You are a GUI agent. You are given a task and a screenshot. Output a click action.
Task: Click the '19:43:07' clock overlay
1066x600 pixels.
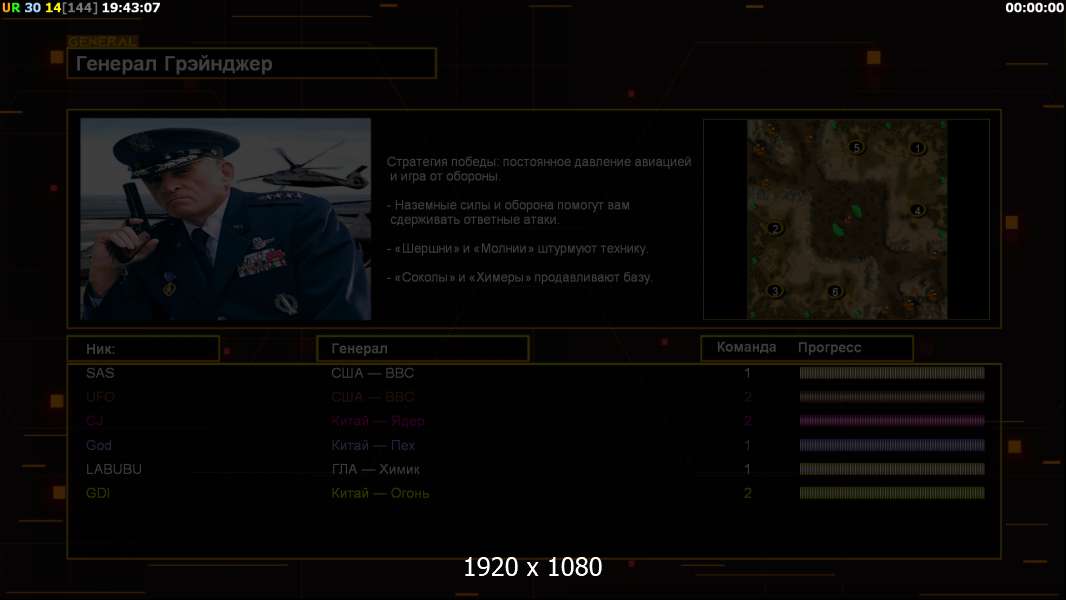tap(131, 8)
